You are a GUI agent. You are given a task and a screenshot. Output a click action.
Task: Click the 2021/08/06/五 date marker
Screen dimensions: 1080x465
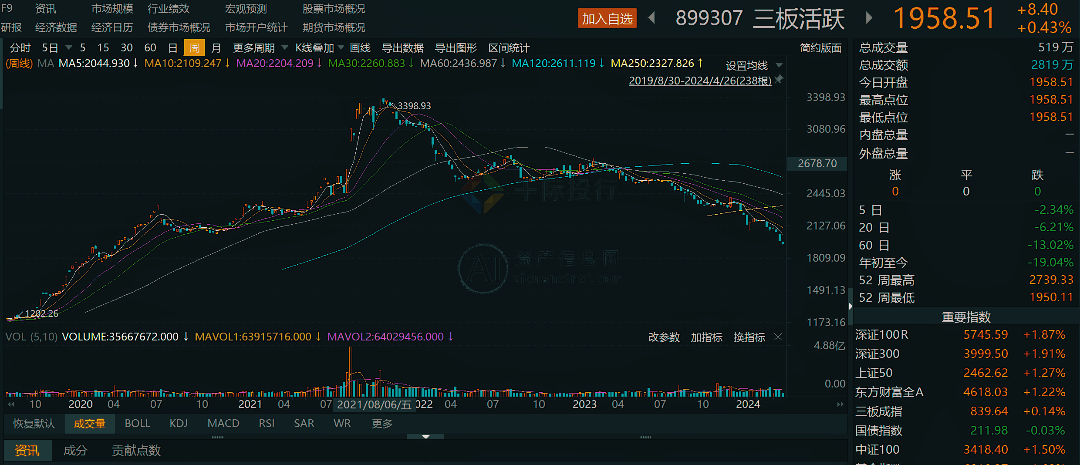pyautogui.click(x=373, y=405)
